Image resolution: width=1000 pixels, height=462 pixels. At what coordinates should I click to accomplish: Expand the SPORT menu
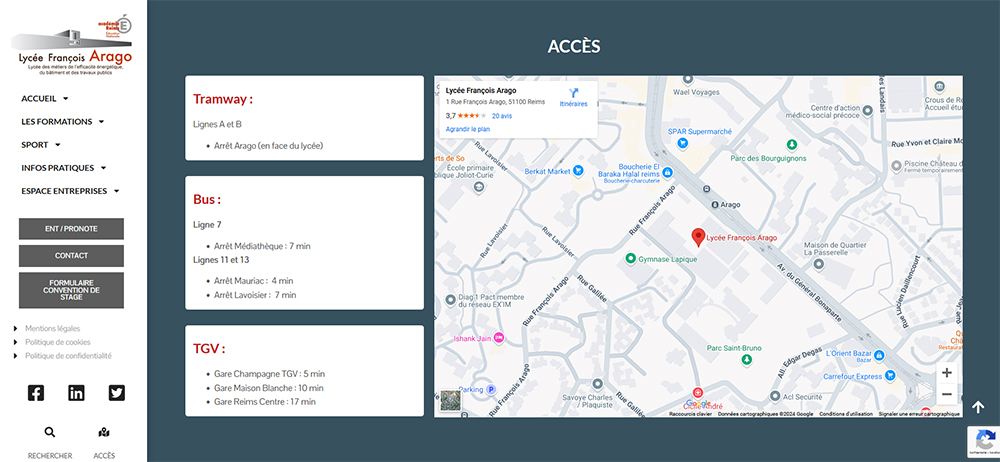point(41,145)
